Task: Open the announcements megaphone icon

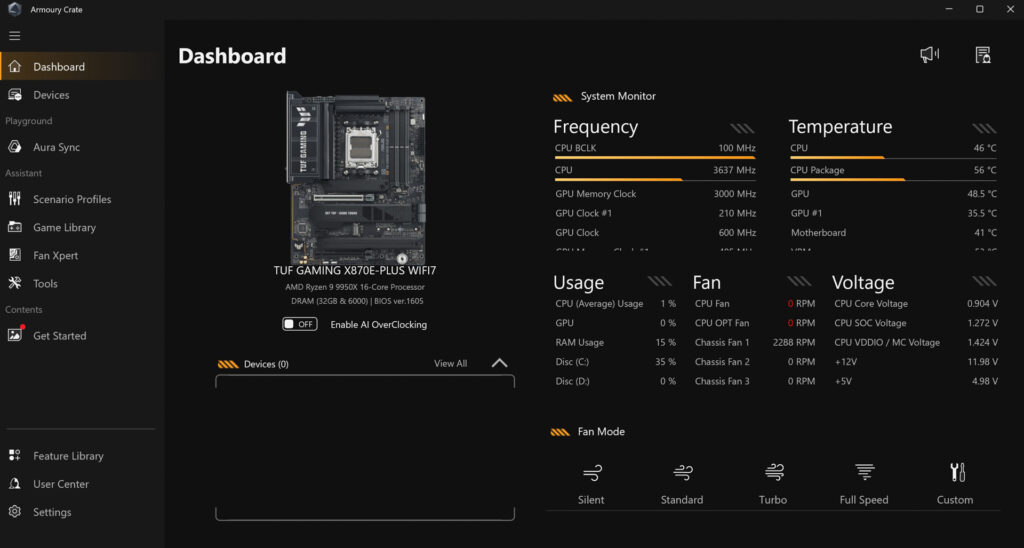Action: (x=929, y=55)
